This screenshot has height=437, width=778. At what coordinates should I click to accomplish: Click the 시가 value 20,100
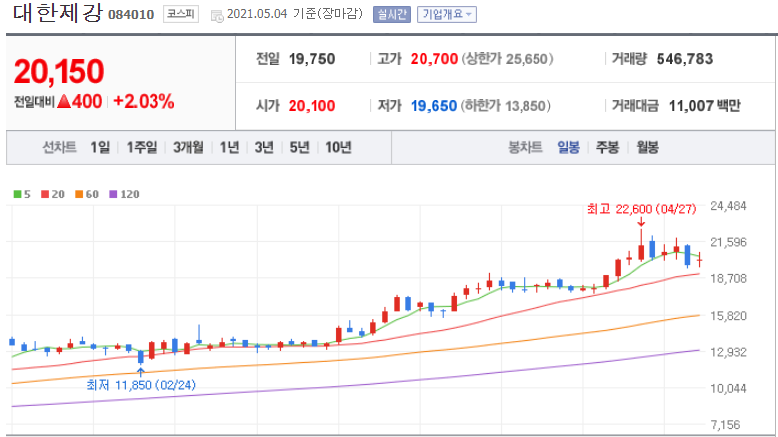point(312,106)
